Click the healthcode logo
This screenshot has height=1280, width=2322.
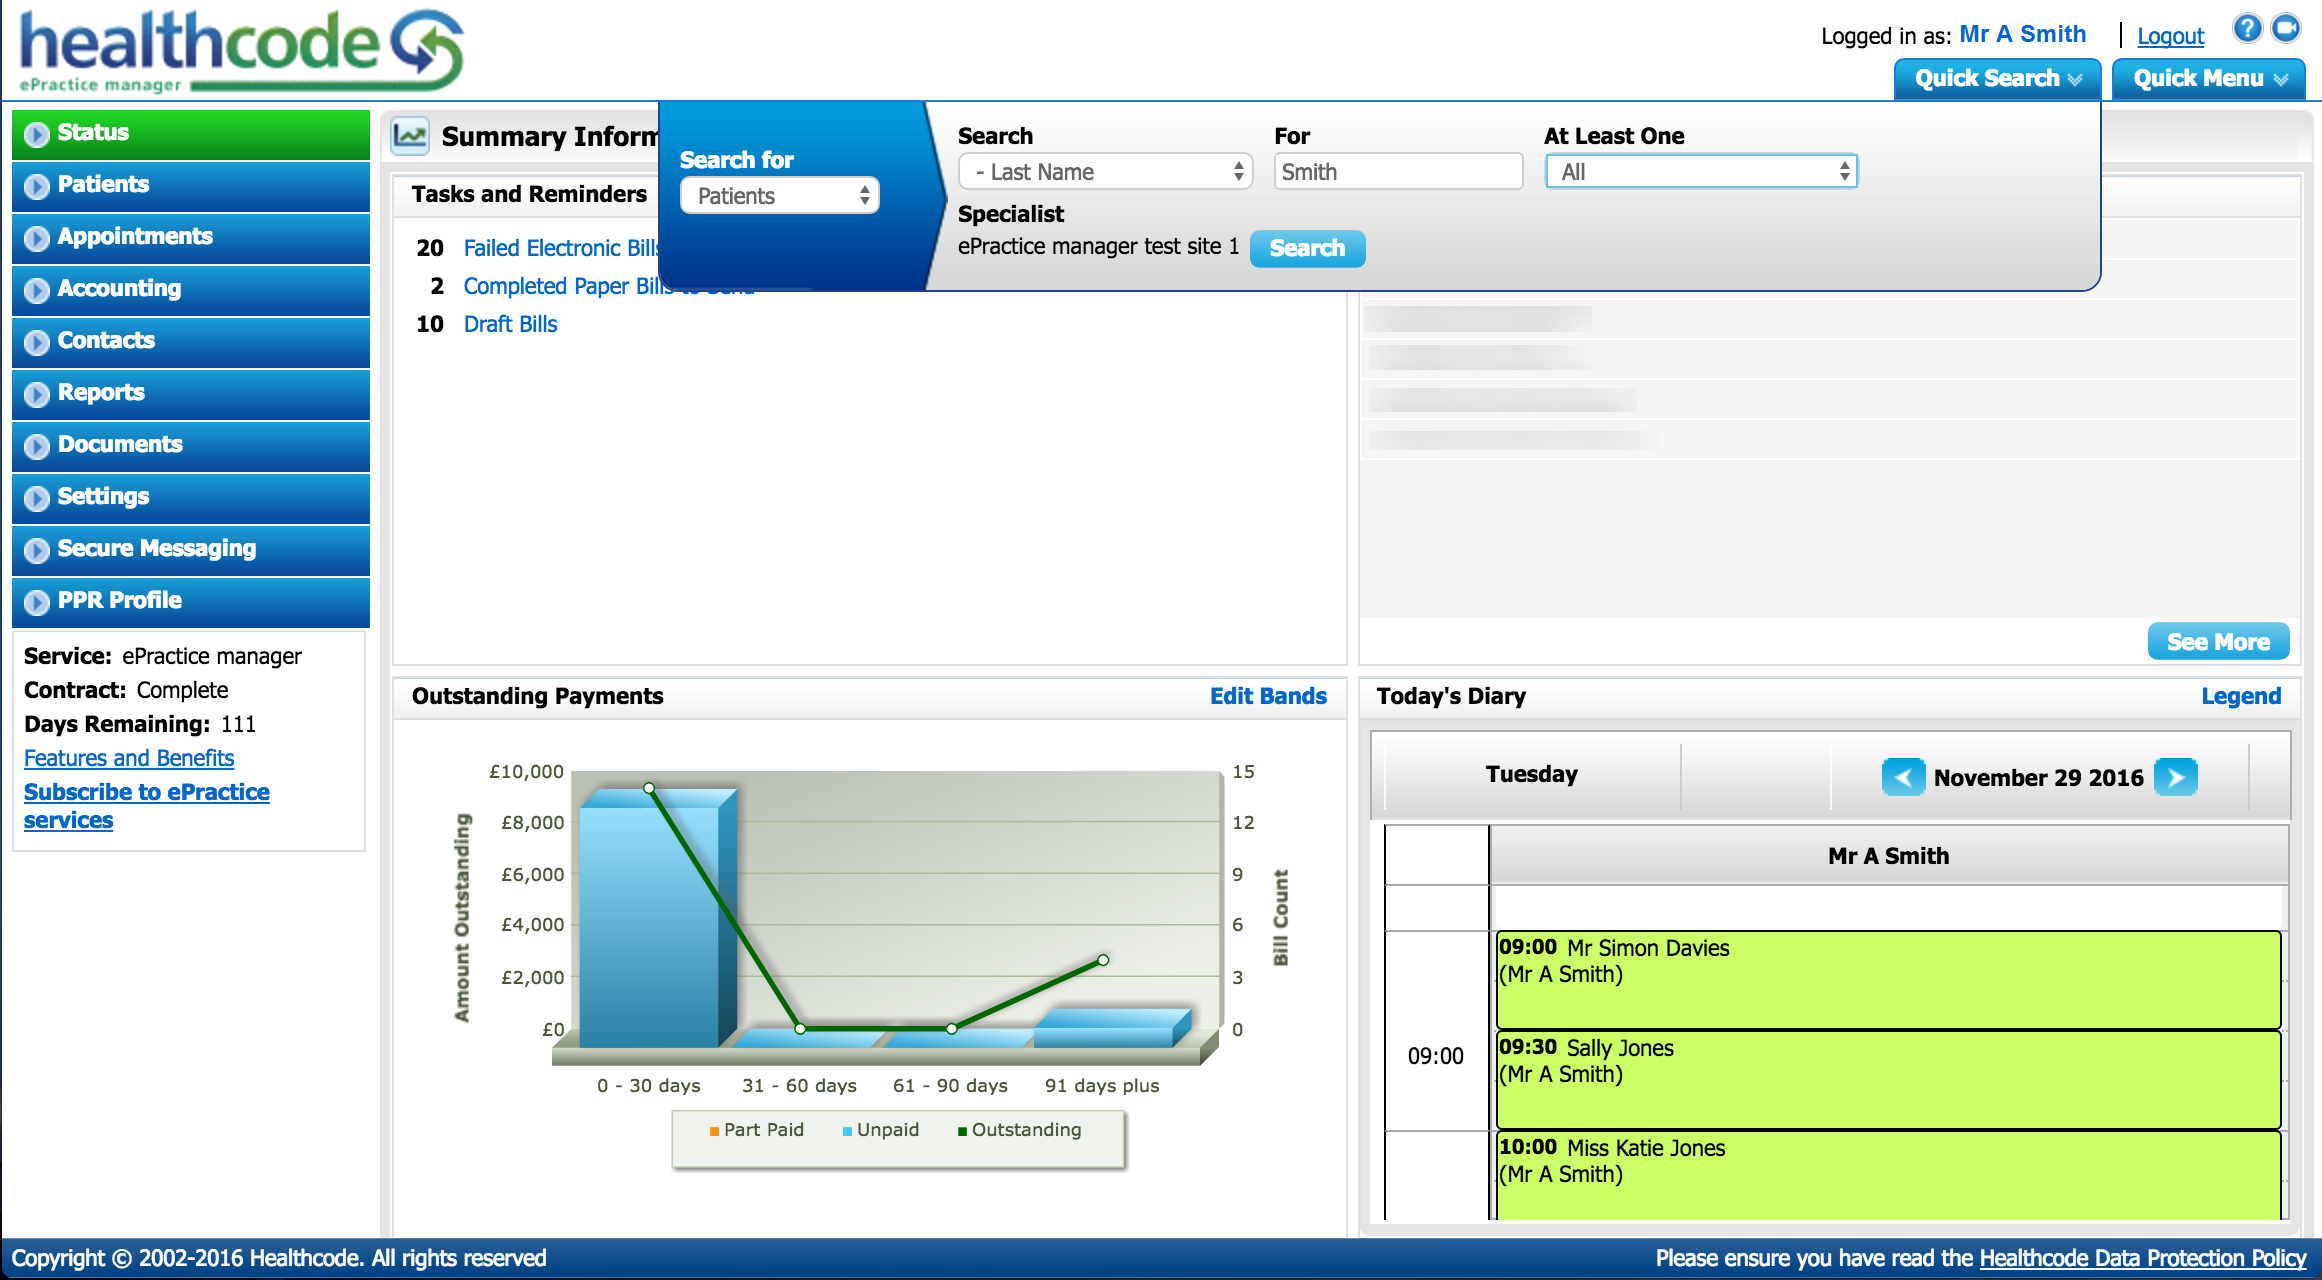[241, 51]
